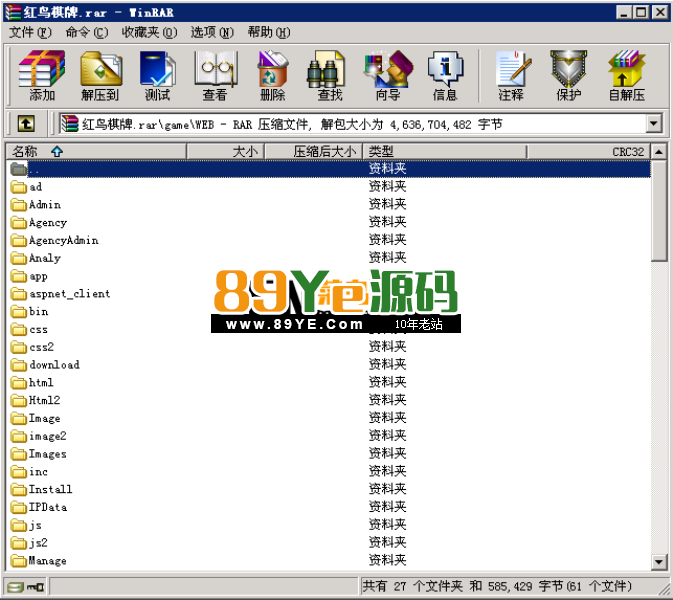Viewport: 673px width, 600px height.
Task: Select the AgencyAdmin folder icon
Action: pos(18,240)
